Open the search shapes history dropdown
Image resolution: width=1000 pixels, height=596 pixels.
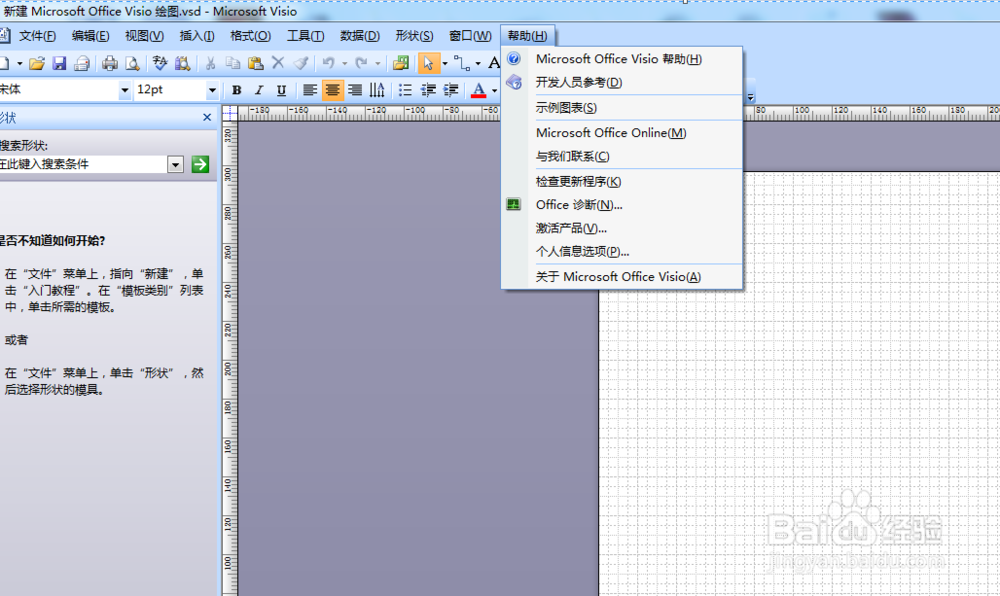(x=175, y=165)
